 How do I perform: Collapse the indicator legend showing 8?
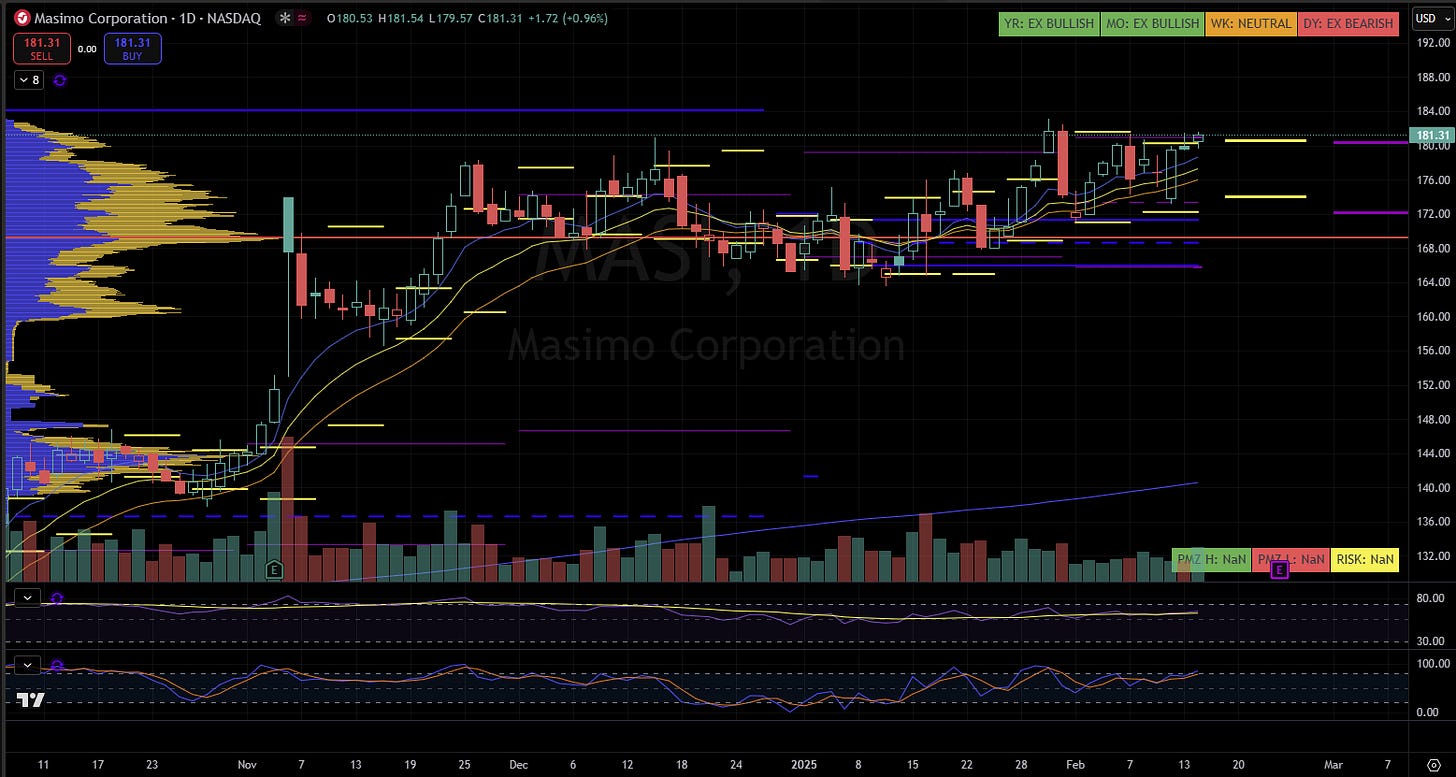pos(28,80)
